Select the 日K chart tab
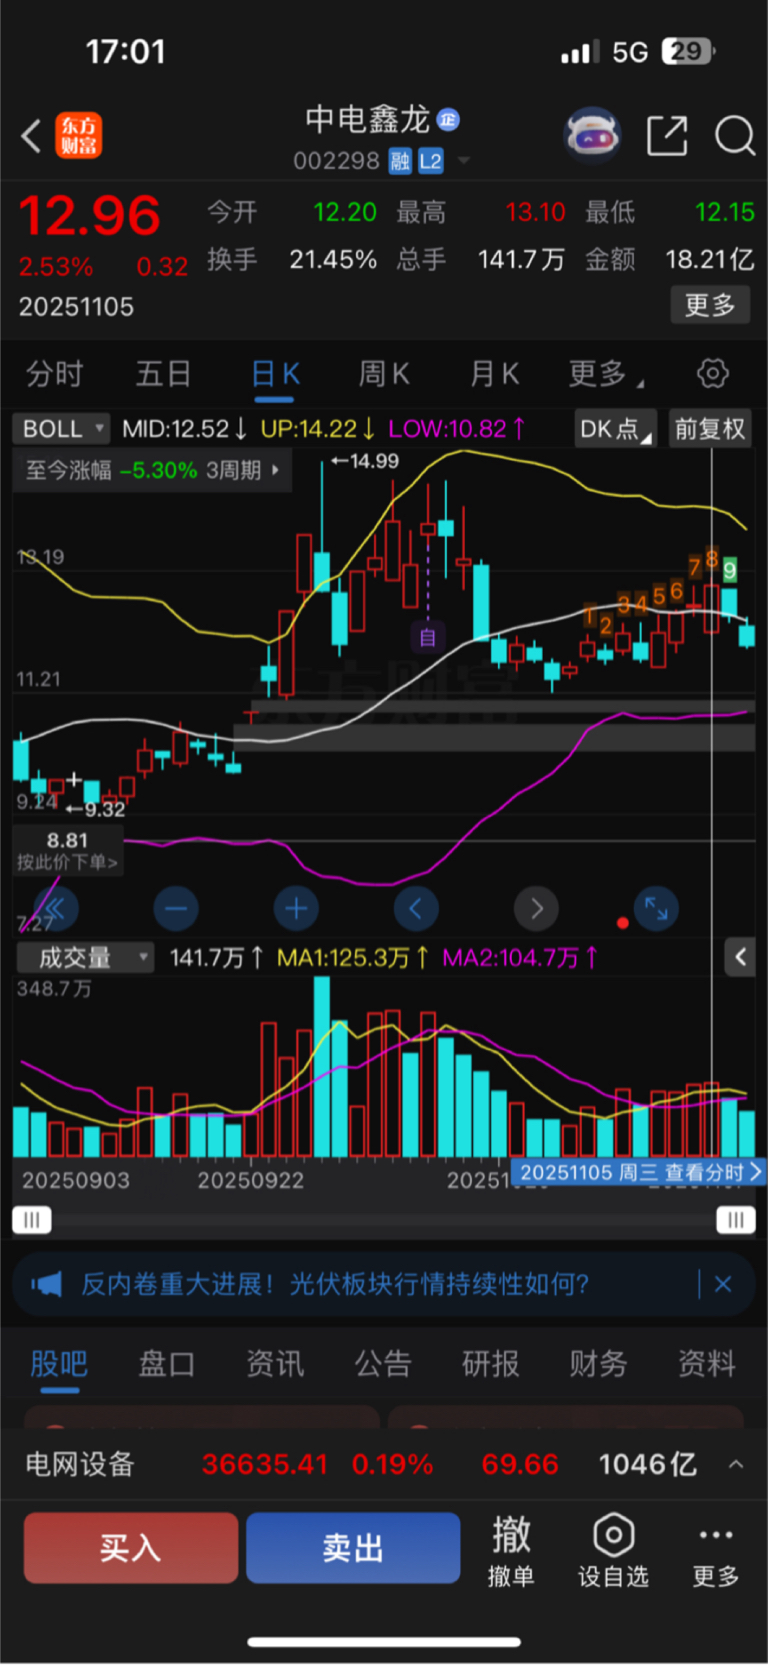This screenshot has height=1665, width=768. click(x=275, y=374)
